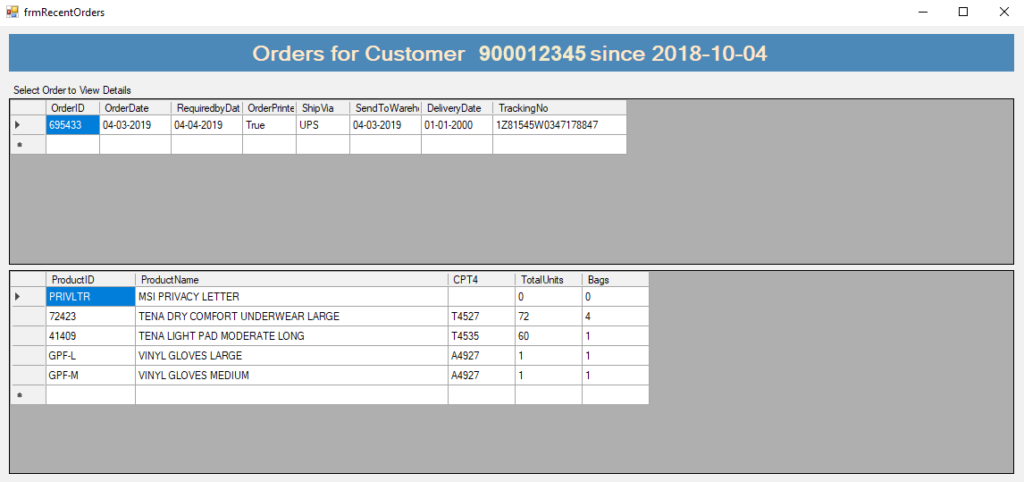The image size is (1024, 482).
Task: Sort products by ProductName header
Action: pyautogui.click(x=291, y=280)
